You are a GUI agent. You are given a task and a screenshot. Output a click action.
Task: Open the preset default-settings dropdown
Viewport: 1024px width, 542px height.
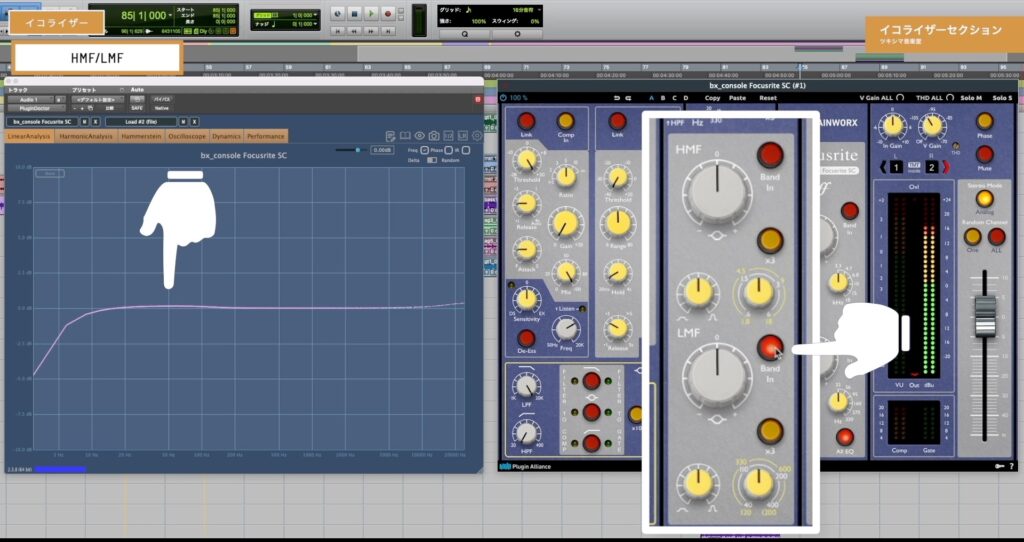[x=97, y=99]
